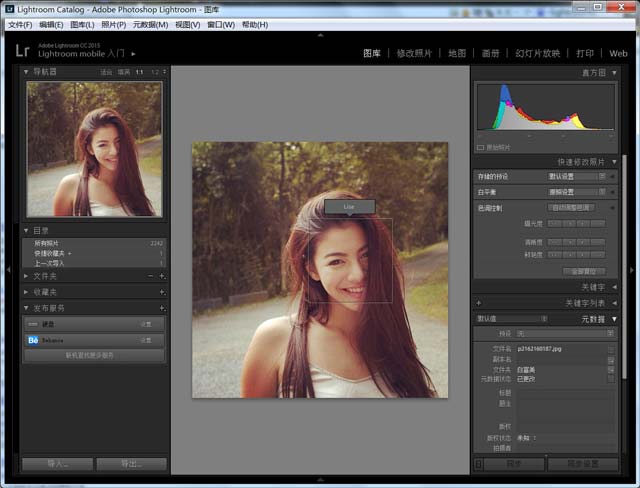Open the 窗口(W) menu
The height and width of the screenshot is (488, 640).
point(221,25)
